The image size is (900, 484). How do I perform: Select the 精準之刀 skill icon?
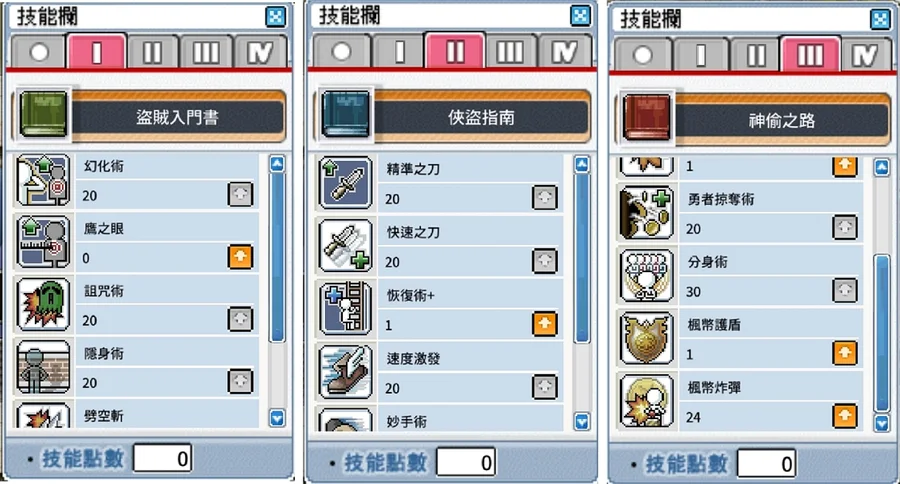[x=346, y=183]
